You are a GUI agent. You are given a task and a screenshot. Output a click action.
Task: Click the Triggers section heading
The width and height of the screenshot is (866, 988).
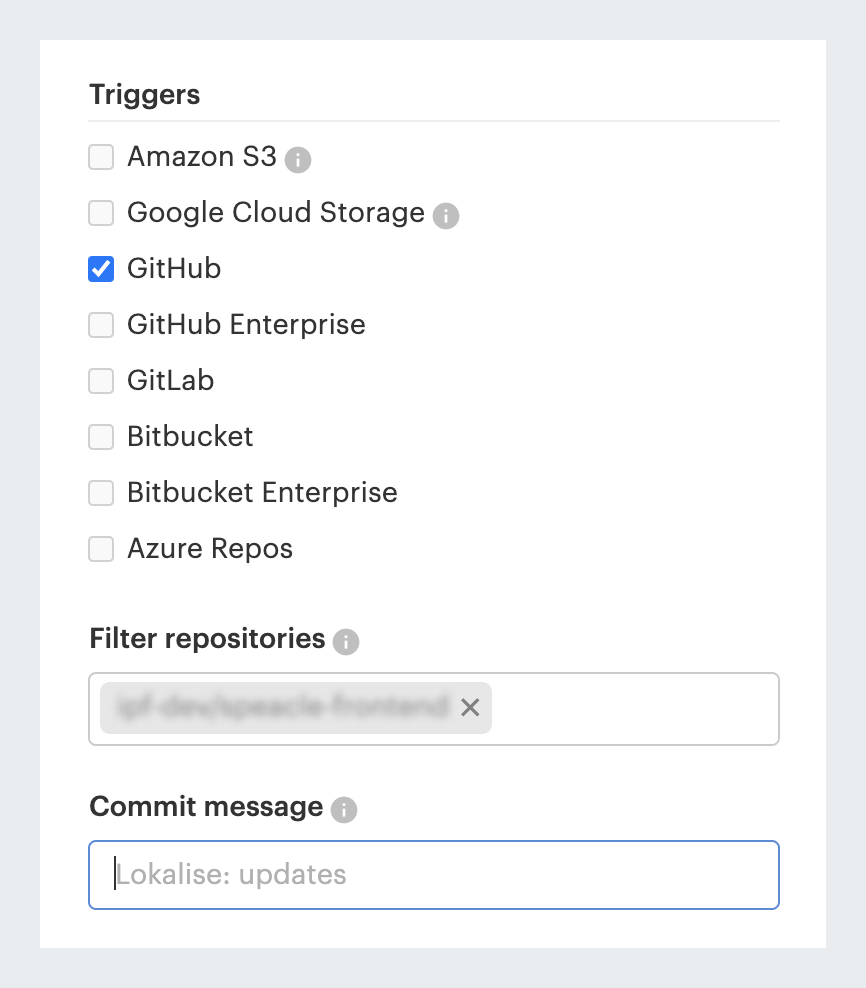(144, 95)
